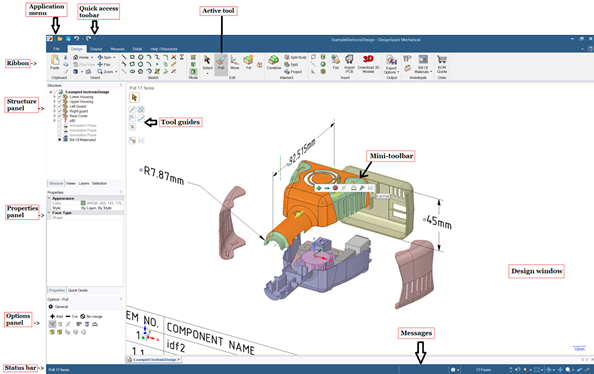594x374 pixels.
Task: Click the Download 3D Models icon
Action: [368, 64]
